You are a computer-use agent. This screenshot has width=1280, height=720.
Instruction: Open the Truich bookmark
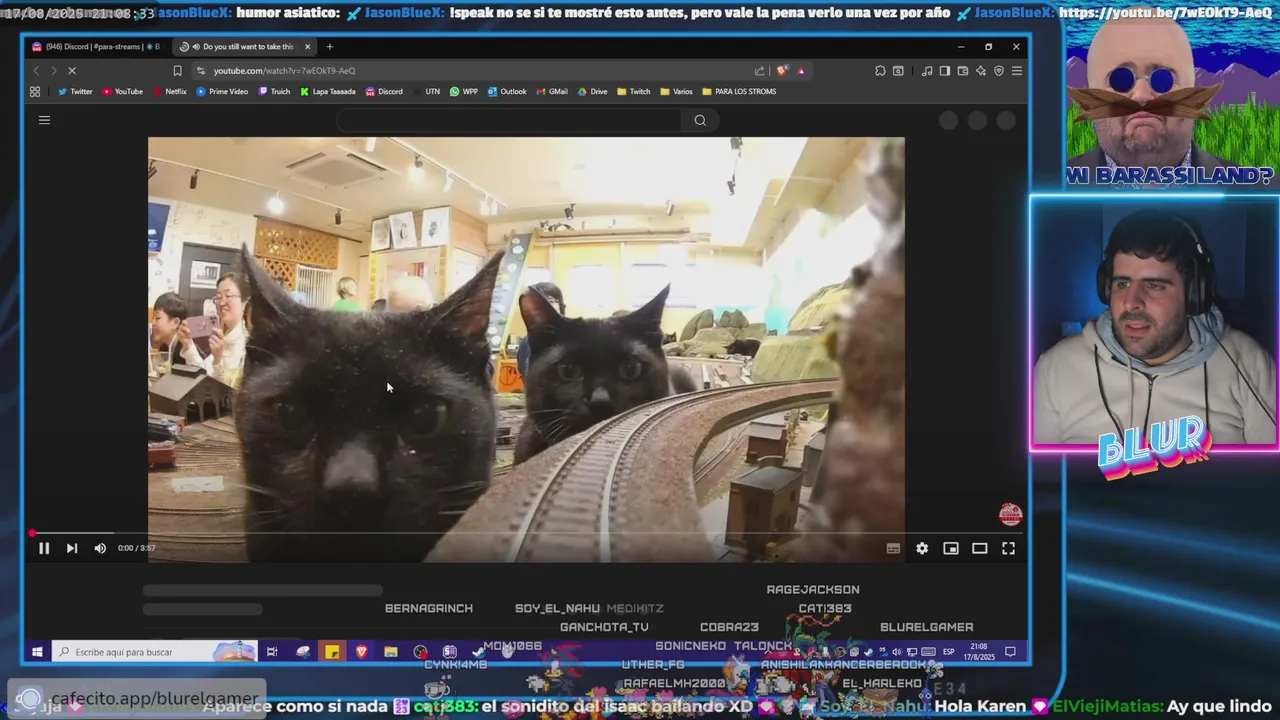pos(274,92)
